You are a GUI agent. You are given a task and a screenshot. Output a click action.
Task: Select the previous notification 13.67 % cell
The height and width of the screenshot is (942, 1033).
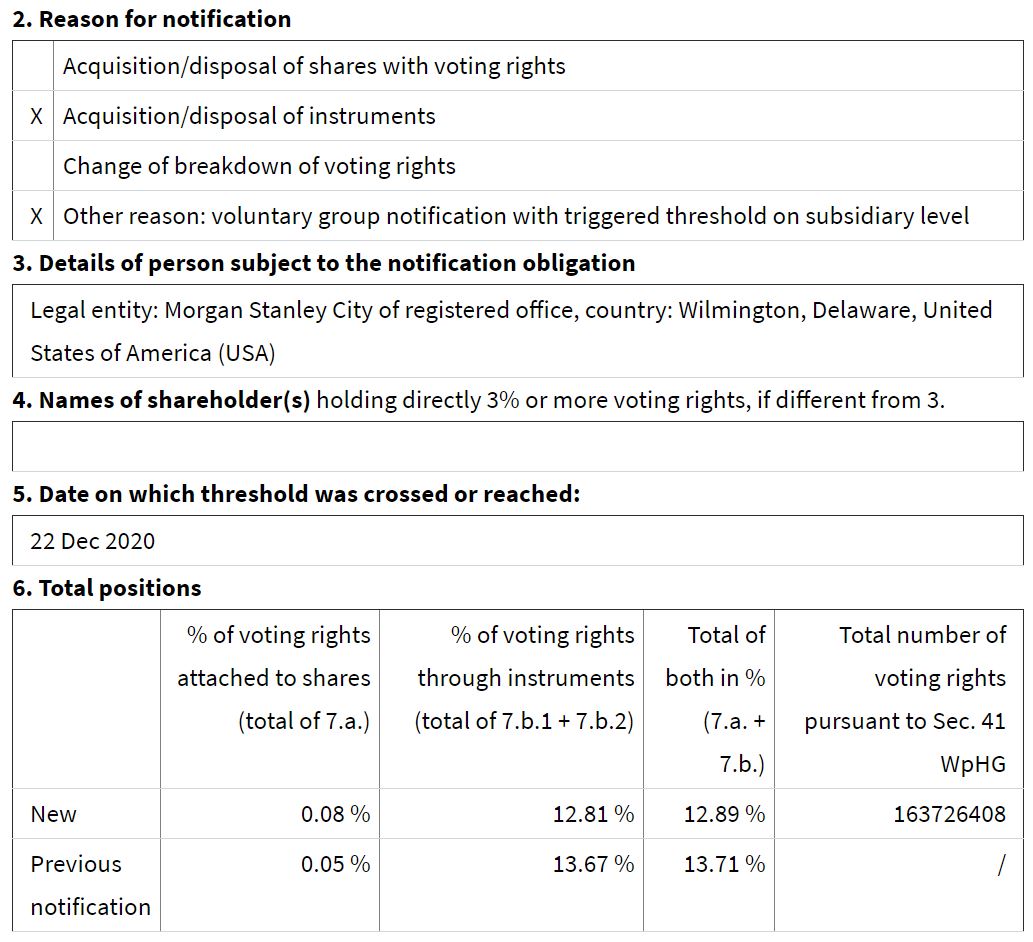[x=593, y=864]
